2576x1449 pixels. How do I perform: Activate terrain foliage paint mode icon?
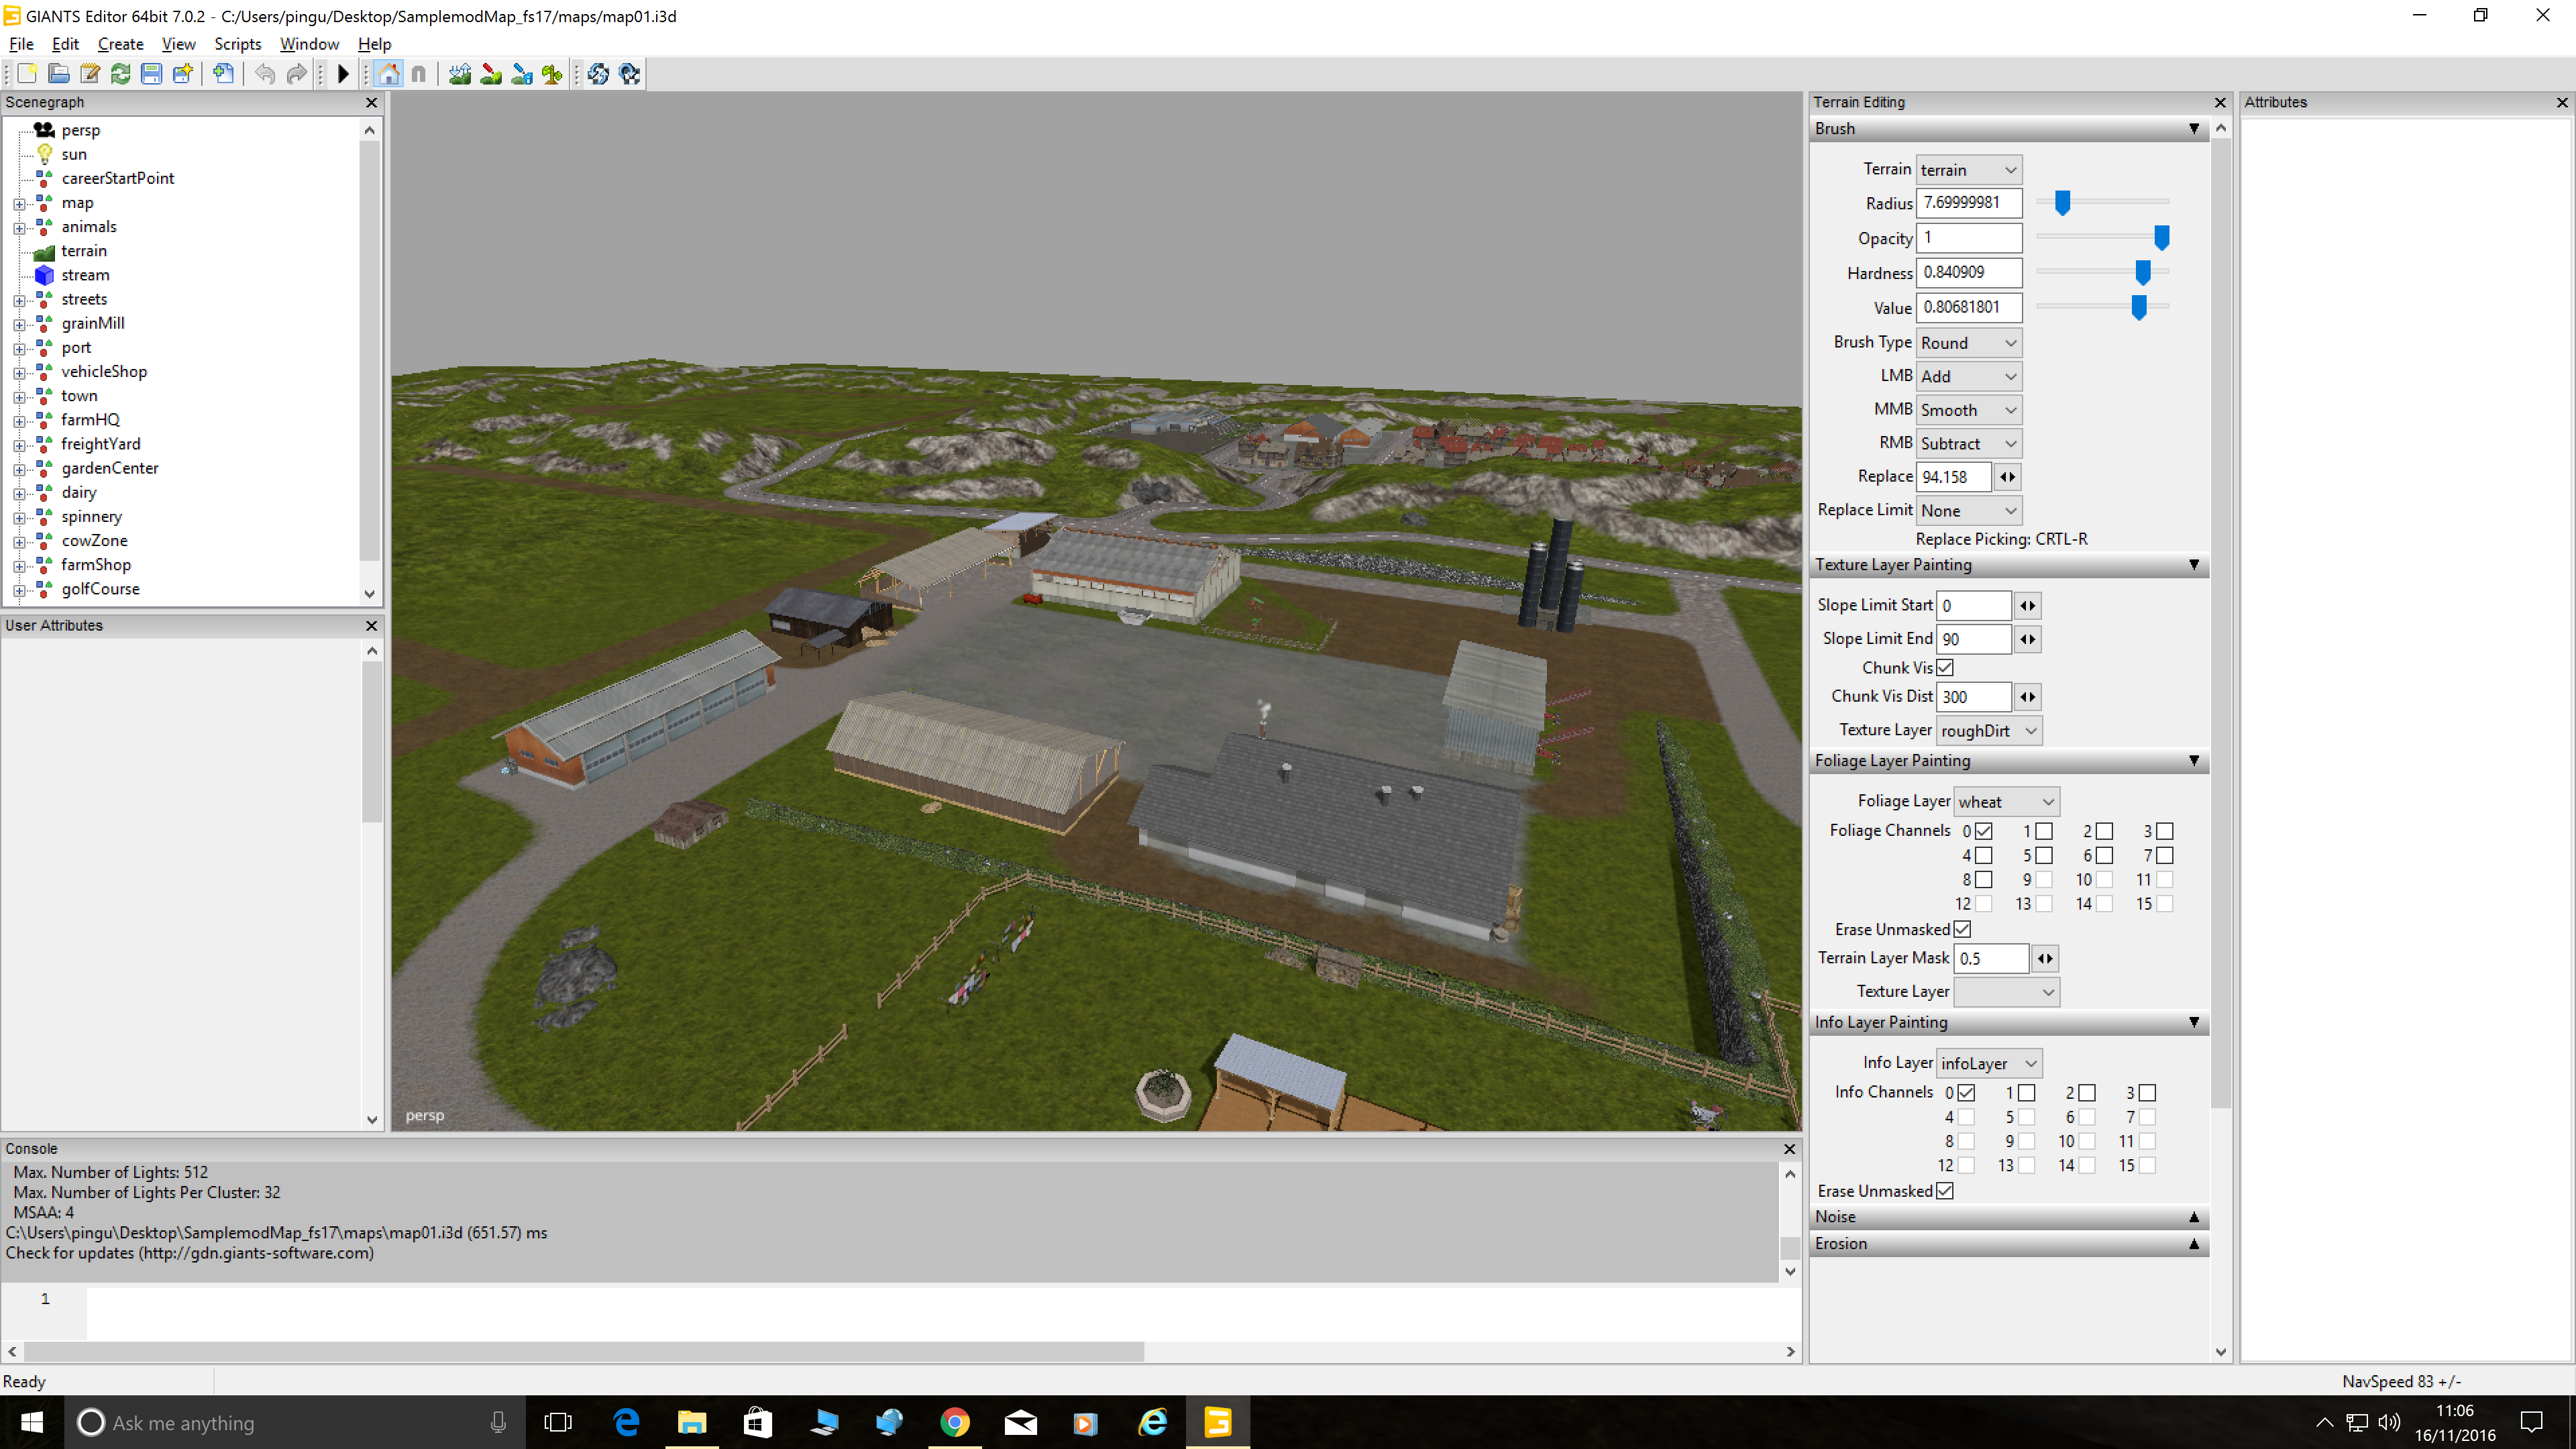click(x=552, y=74)
